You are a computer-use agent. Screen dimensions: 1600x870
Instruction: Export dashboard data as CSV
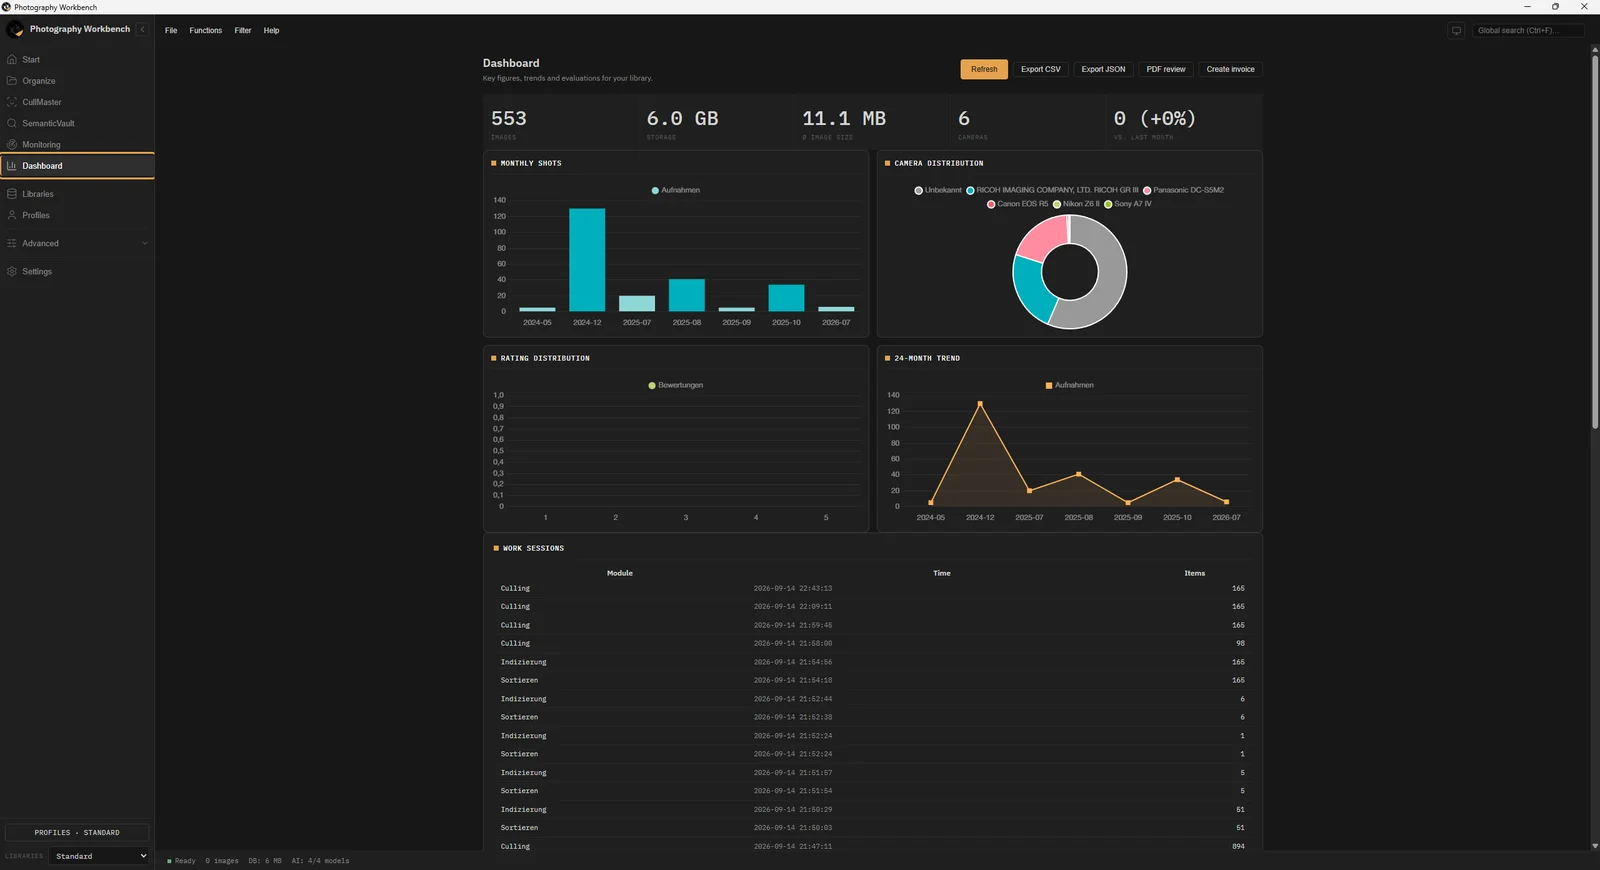(1040, 69)
